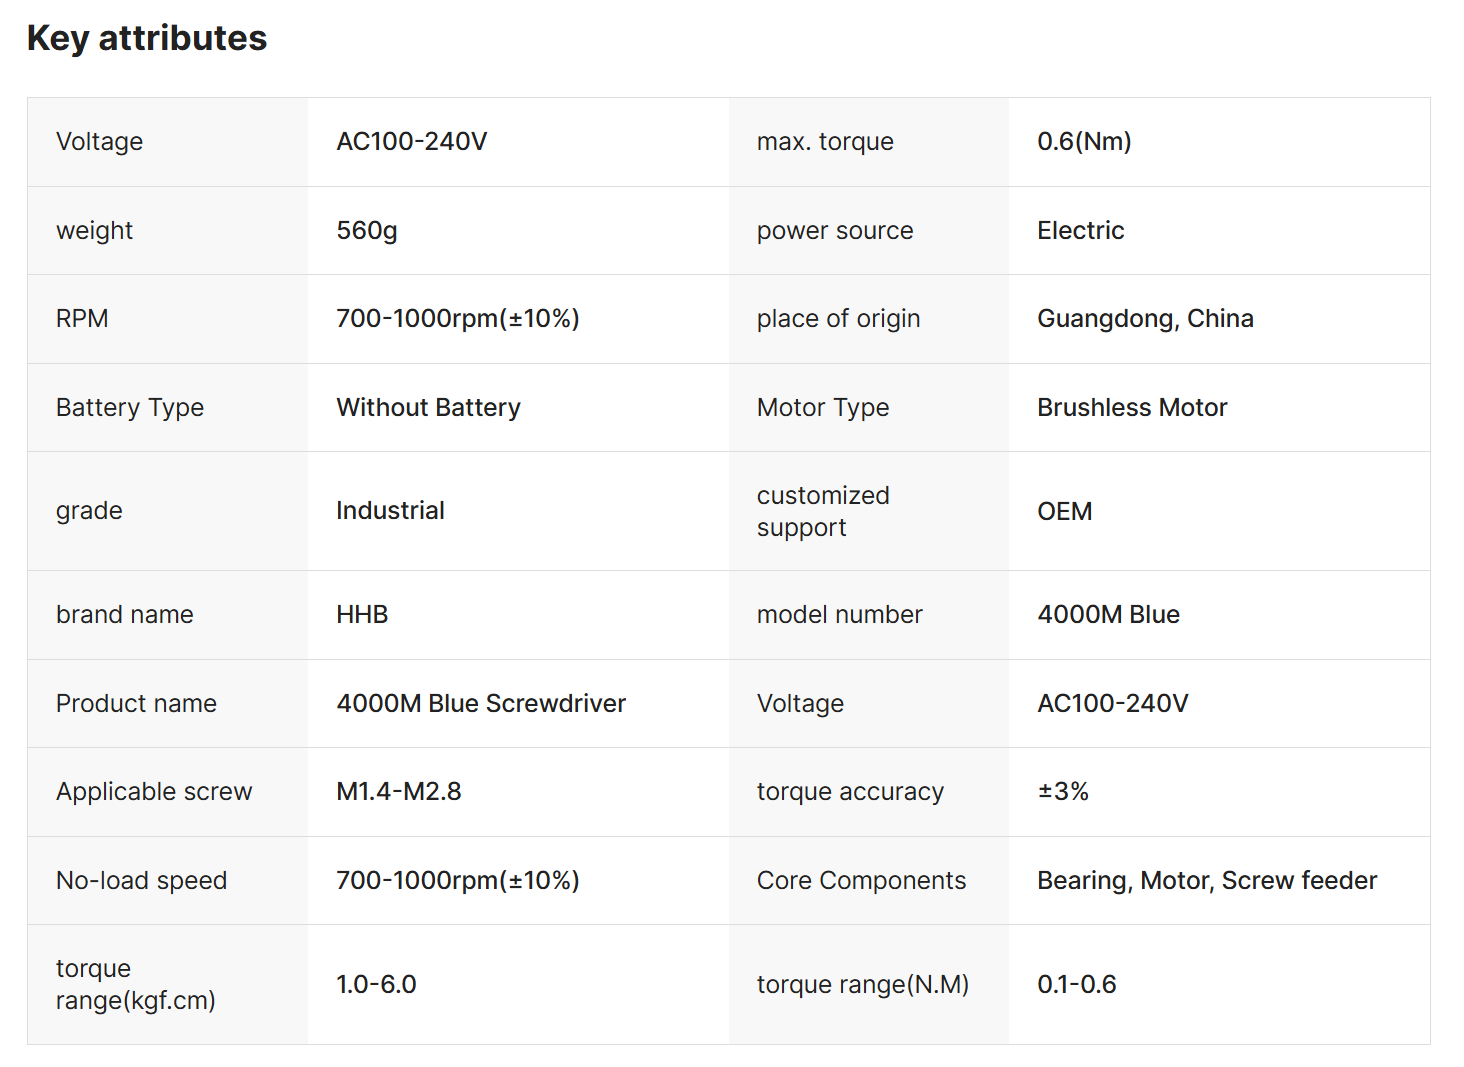Select the "1.0-6.0" torque range value
1464x1067 pixels.
[376, 985]
